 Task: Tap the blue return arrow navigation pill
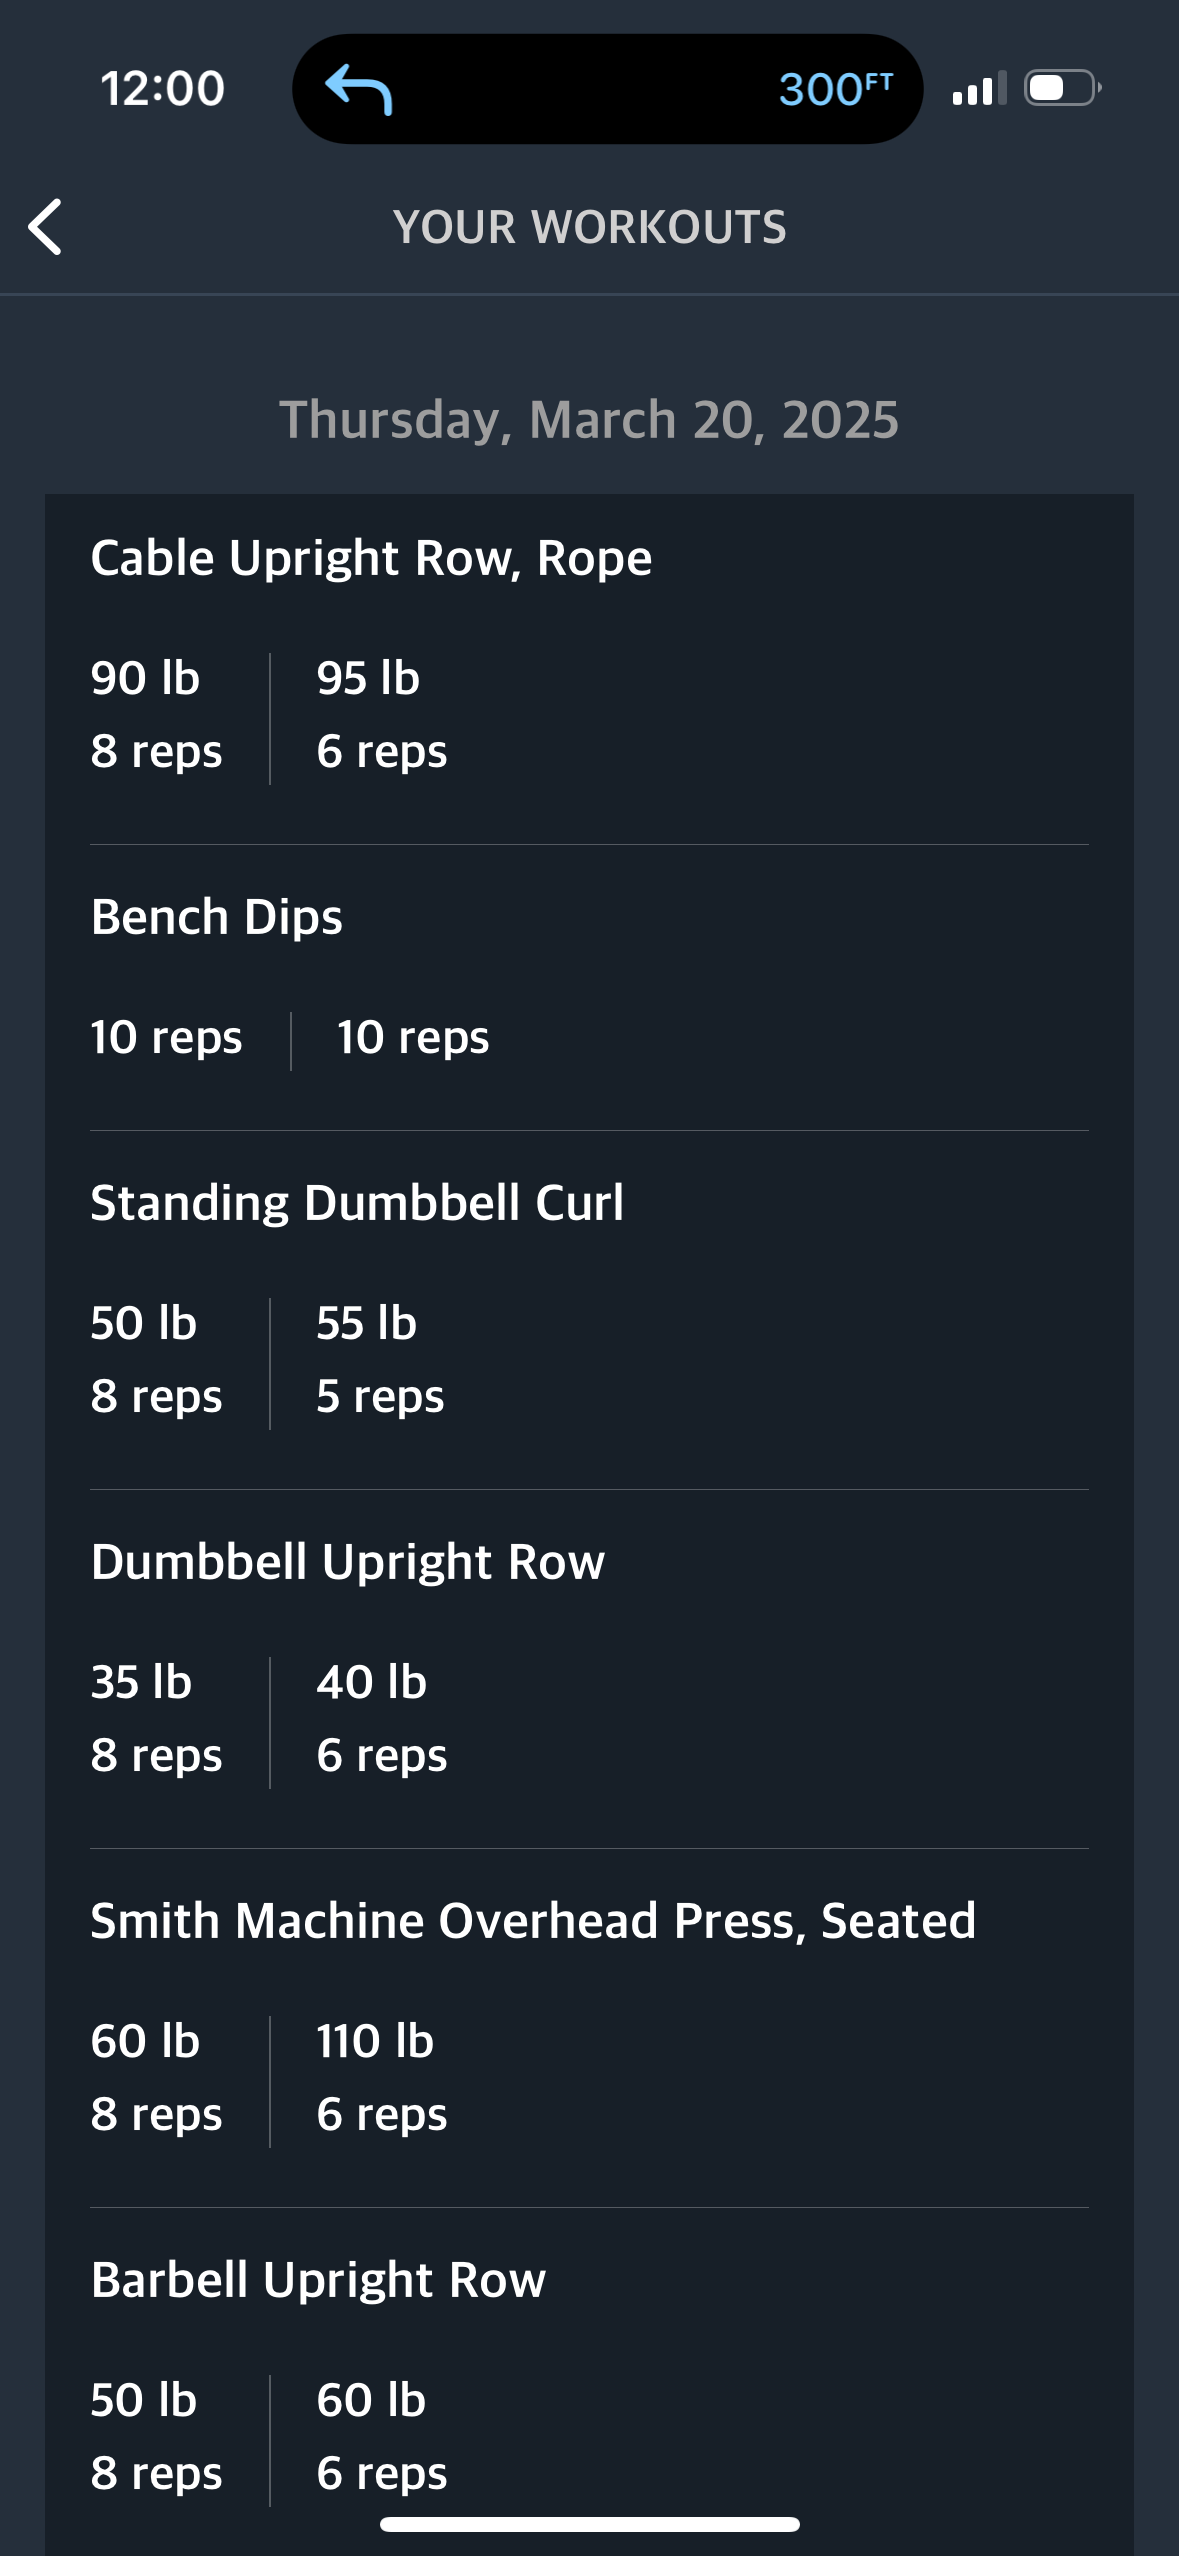click(359, 89)
